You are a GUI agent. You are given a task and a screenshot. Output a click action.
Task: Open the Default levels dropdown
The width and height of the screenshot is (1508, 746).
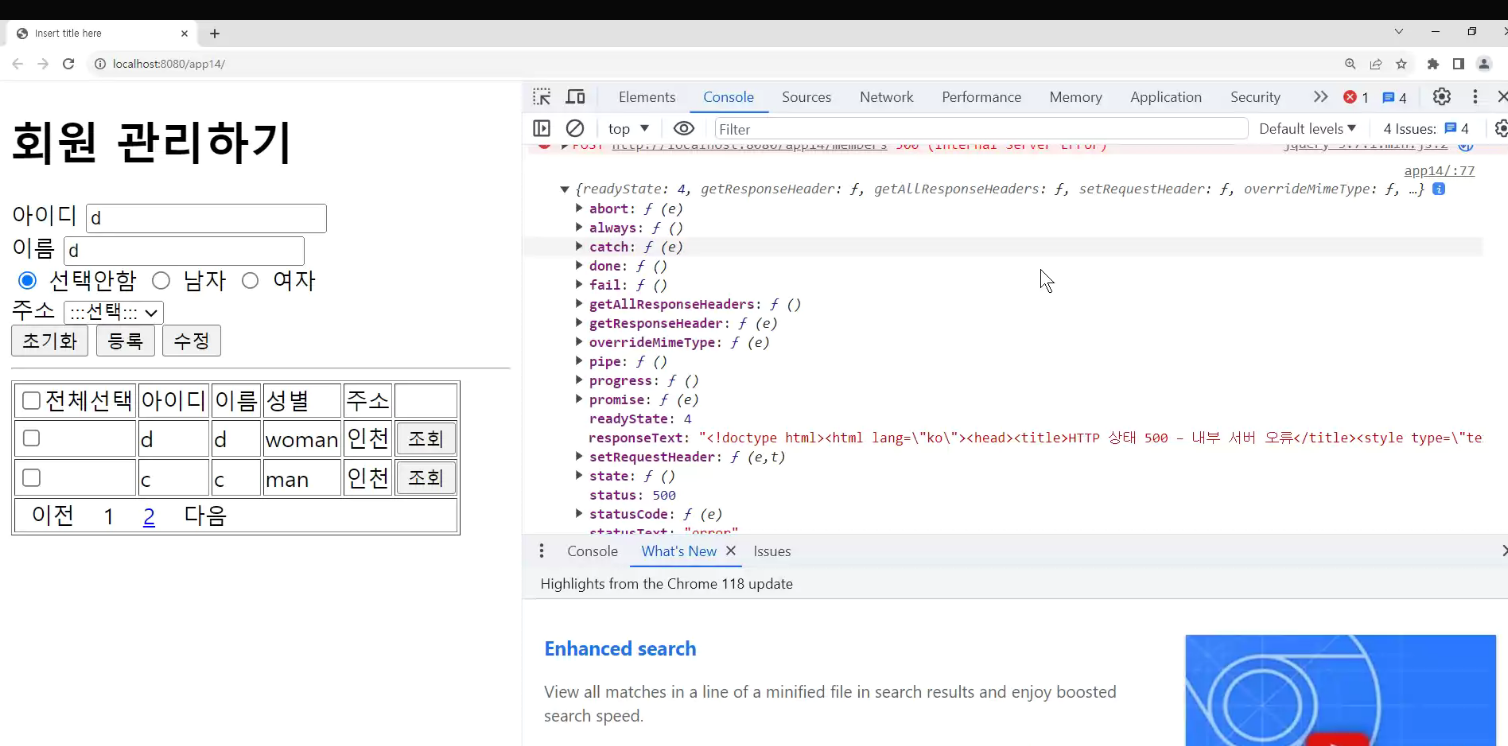coord(1307,128)
